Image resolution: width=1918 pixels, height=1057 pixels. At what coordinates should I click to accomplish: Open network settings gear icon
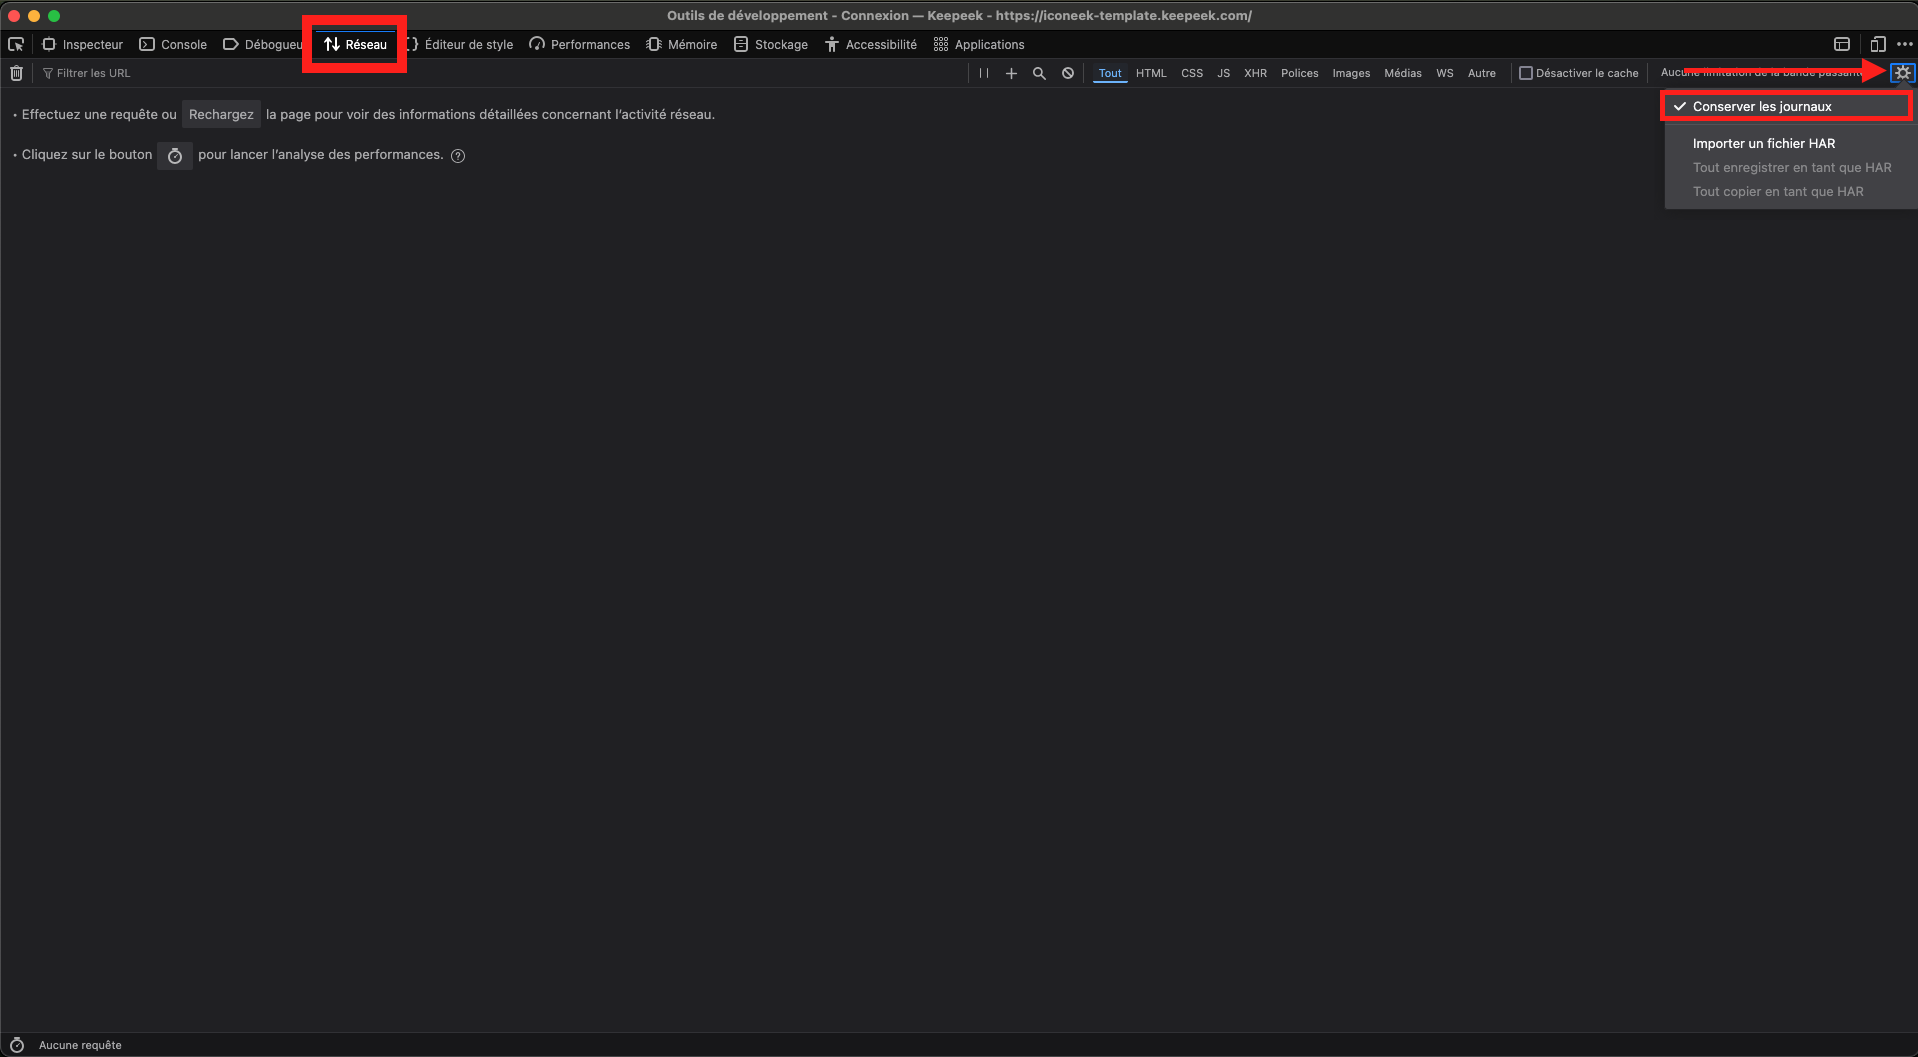click(1902, 73)
